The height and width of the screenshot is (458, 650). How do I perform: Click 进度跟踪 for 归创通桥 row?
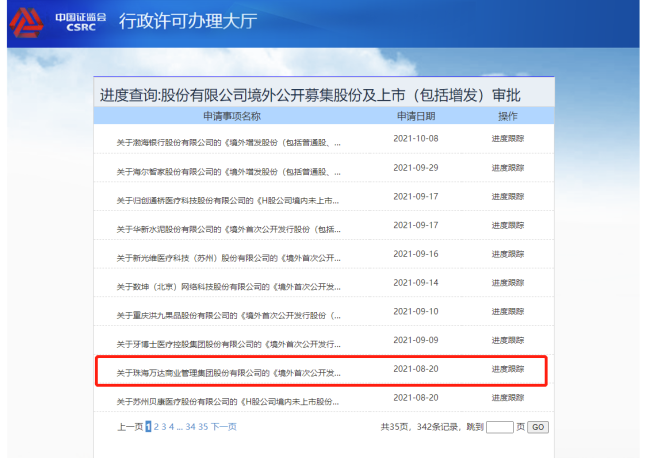[x=508, y=196]
